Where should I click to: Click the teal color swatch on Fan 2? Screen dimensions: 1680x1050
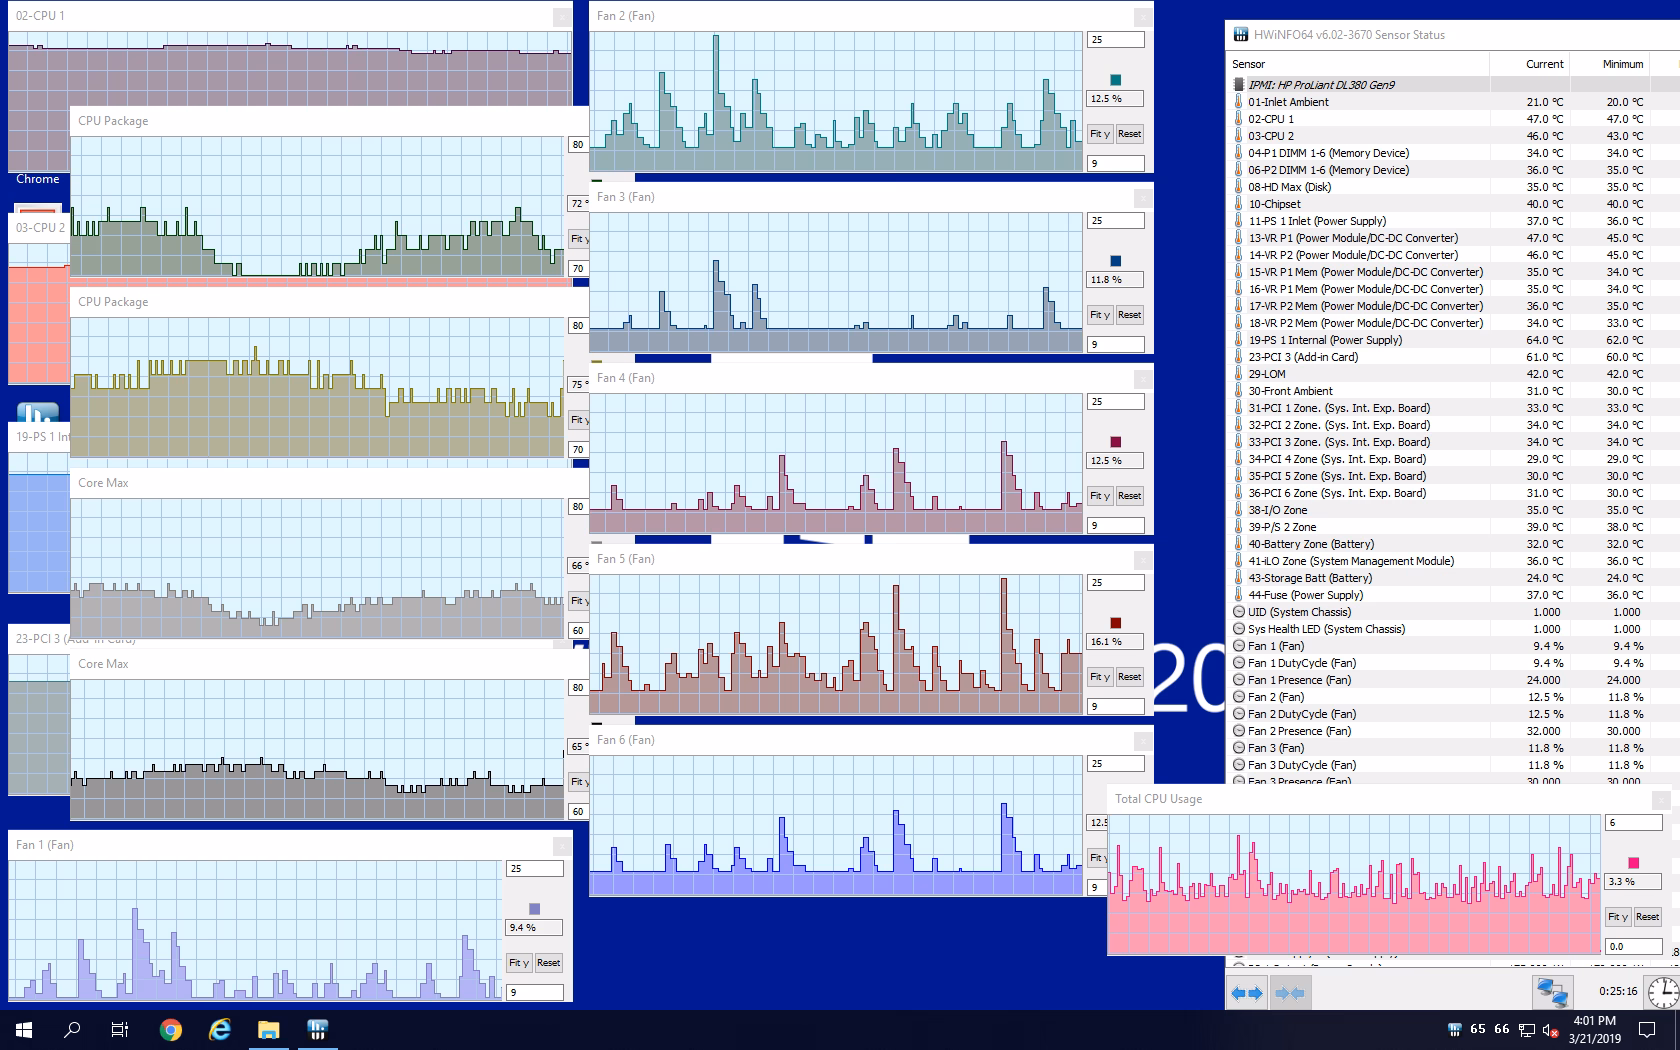click(1116, 80)
